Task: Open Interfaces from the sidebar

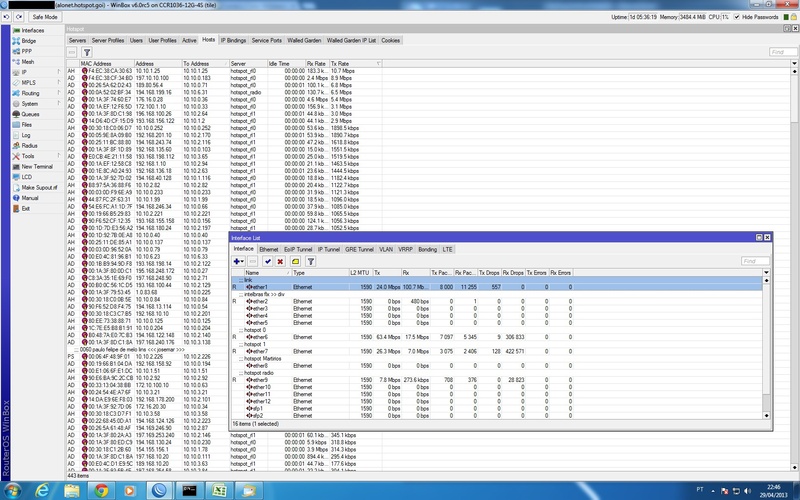Action: 33,31
